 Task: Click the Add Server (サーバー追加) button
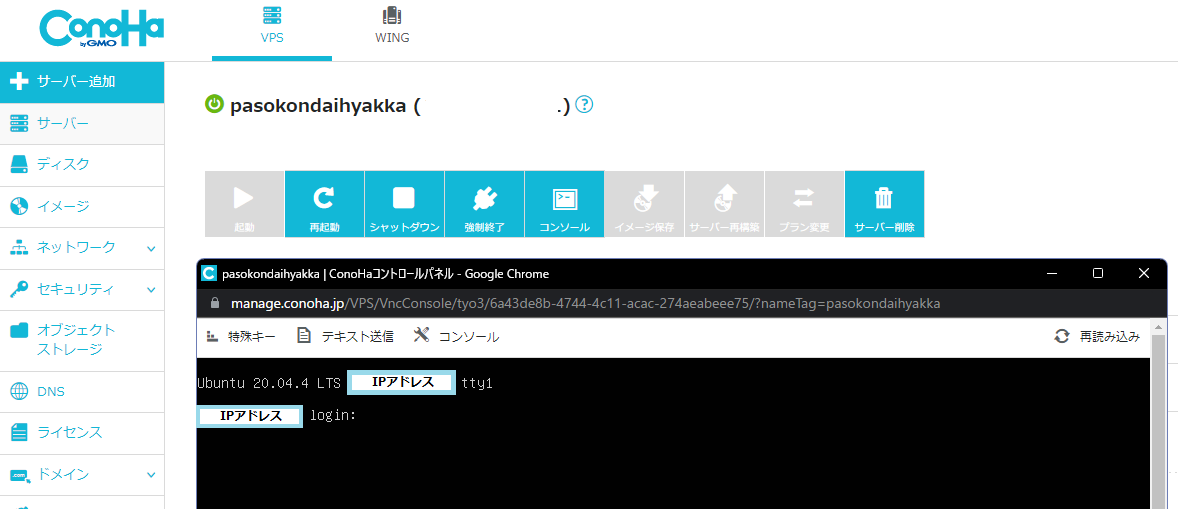click(x=82, y=82)
